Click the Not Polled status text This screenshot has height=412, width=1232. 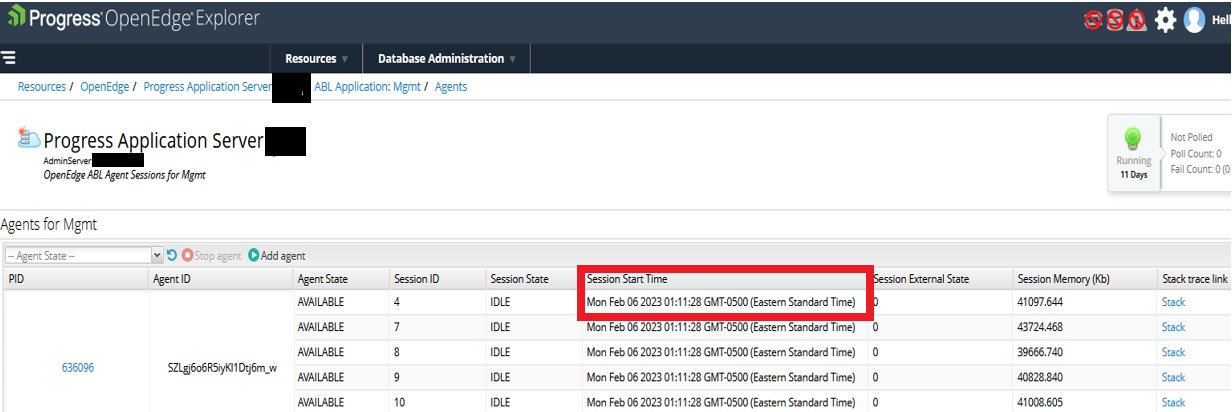coord(1192,138)
